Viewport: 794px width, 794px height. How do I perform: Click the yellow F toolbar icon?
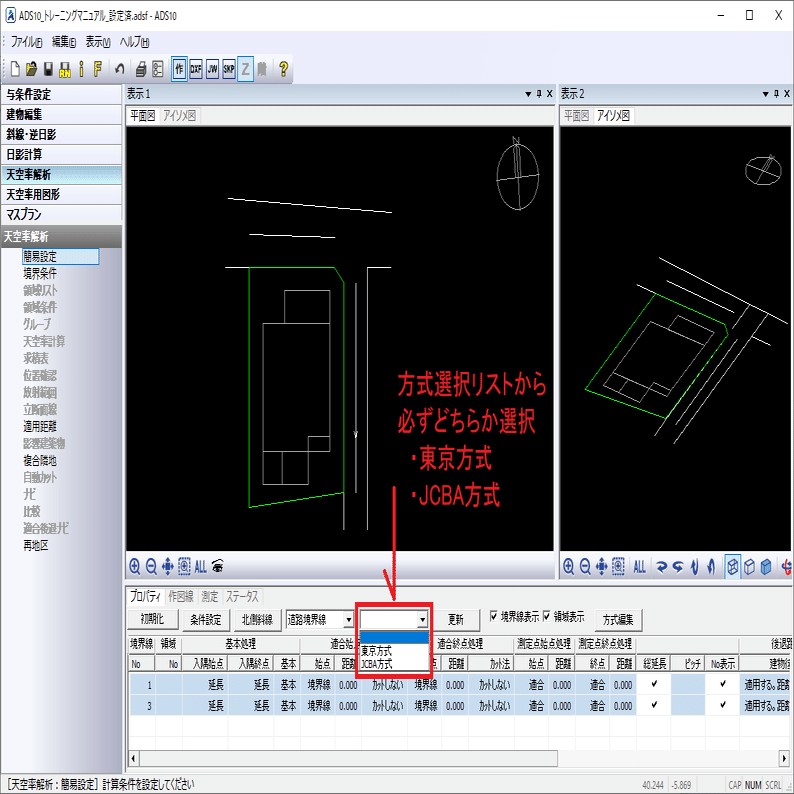click(x=98, y=69)
